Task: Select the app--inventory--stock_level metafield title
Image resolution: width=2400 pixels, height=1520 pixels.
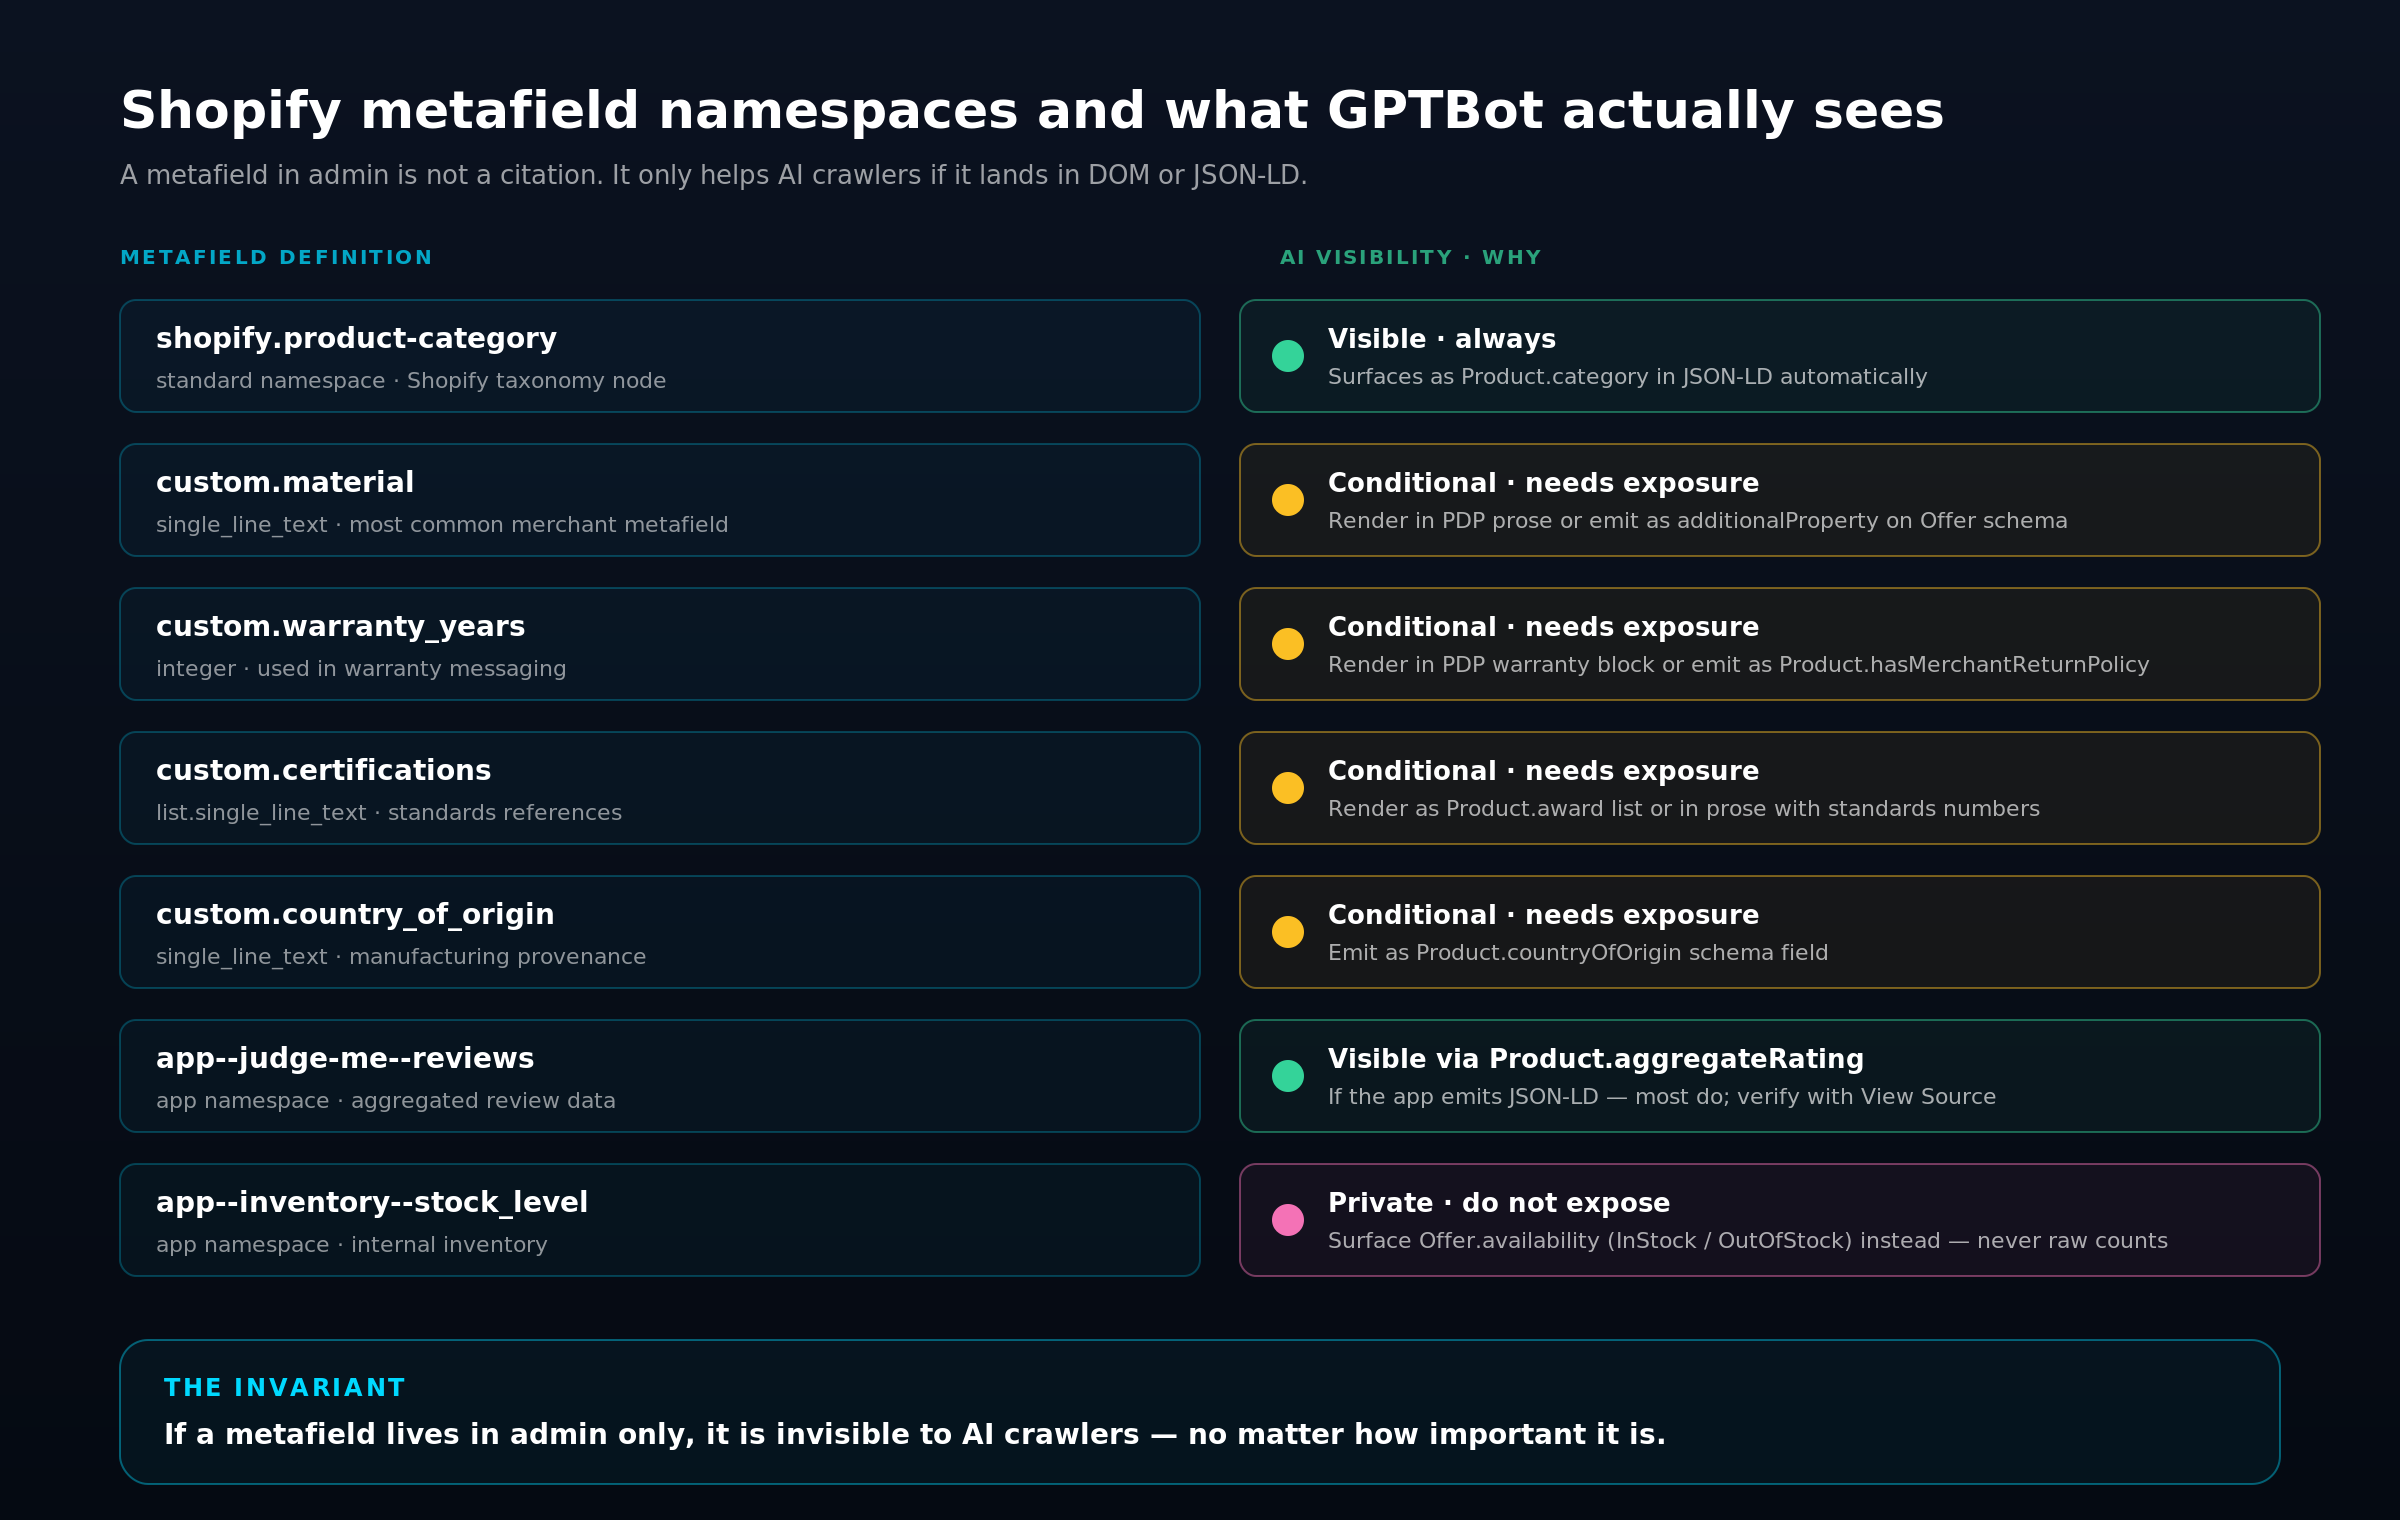Action: (372, 1203)
